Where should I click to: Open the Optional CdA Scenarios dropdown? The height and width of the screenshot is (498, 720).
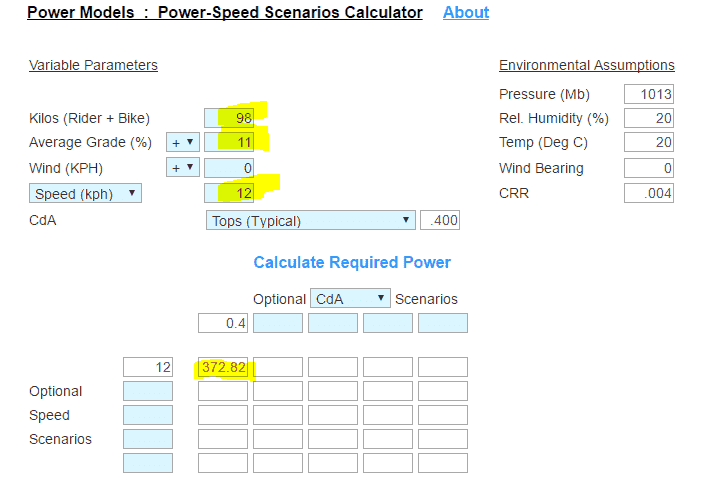[x=350, y=298]
